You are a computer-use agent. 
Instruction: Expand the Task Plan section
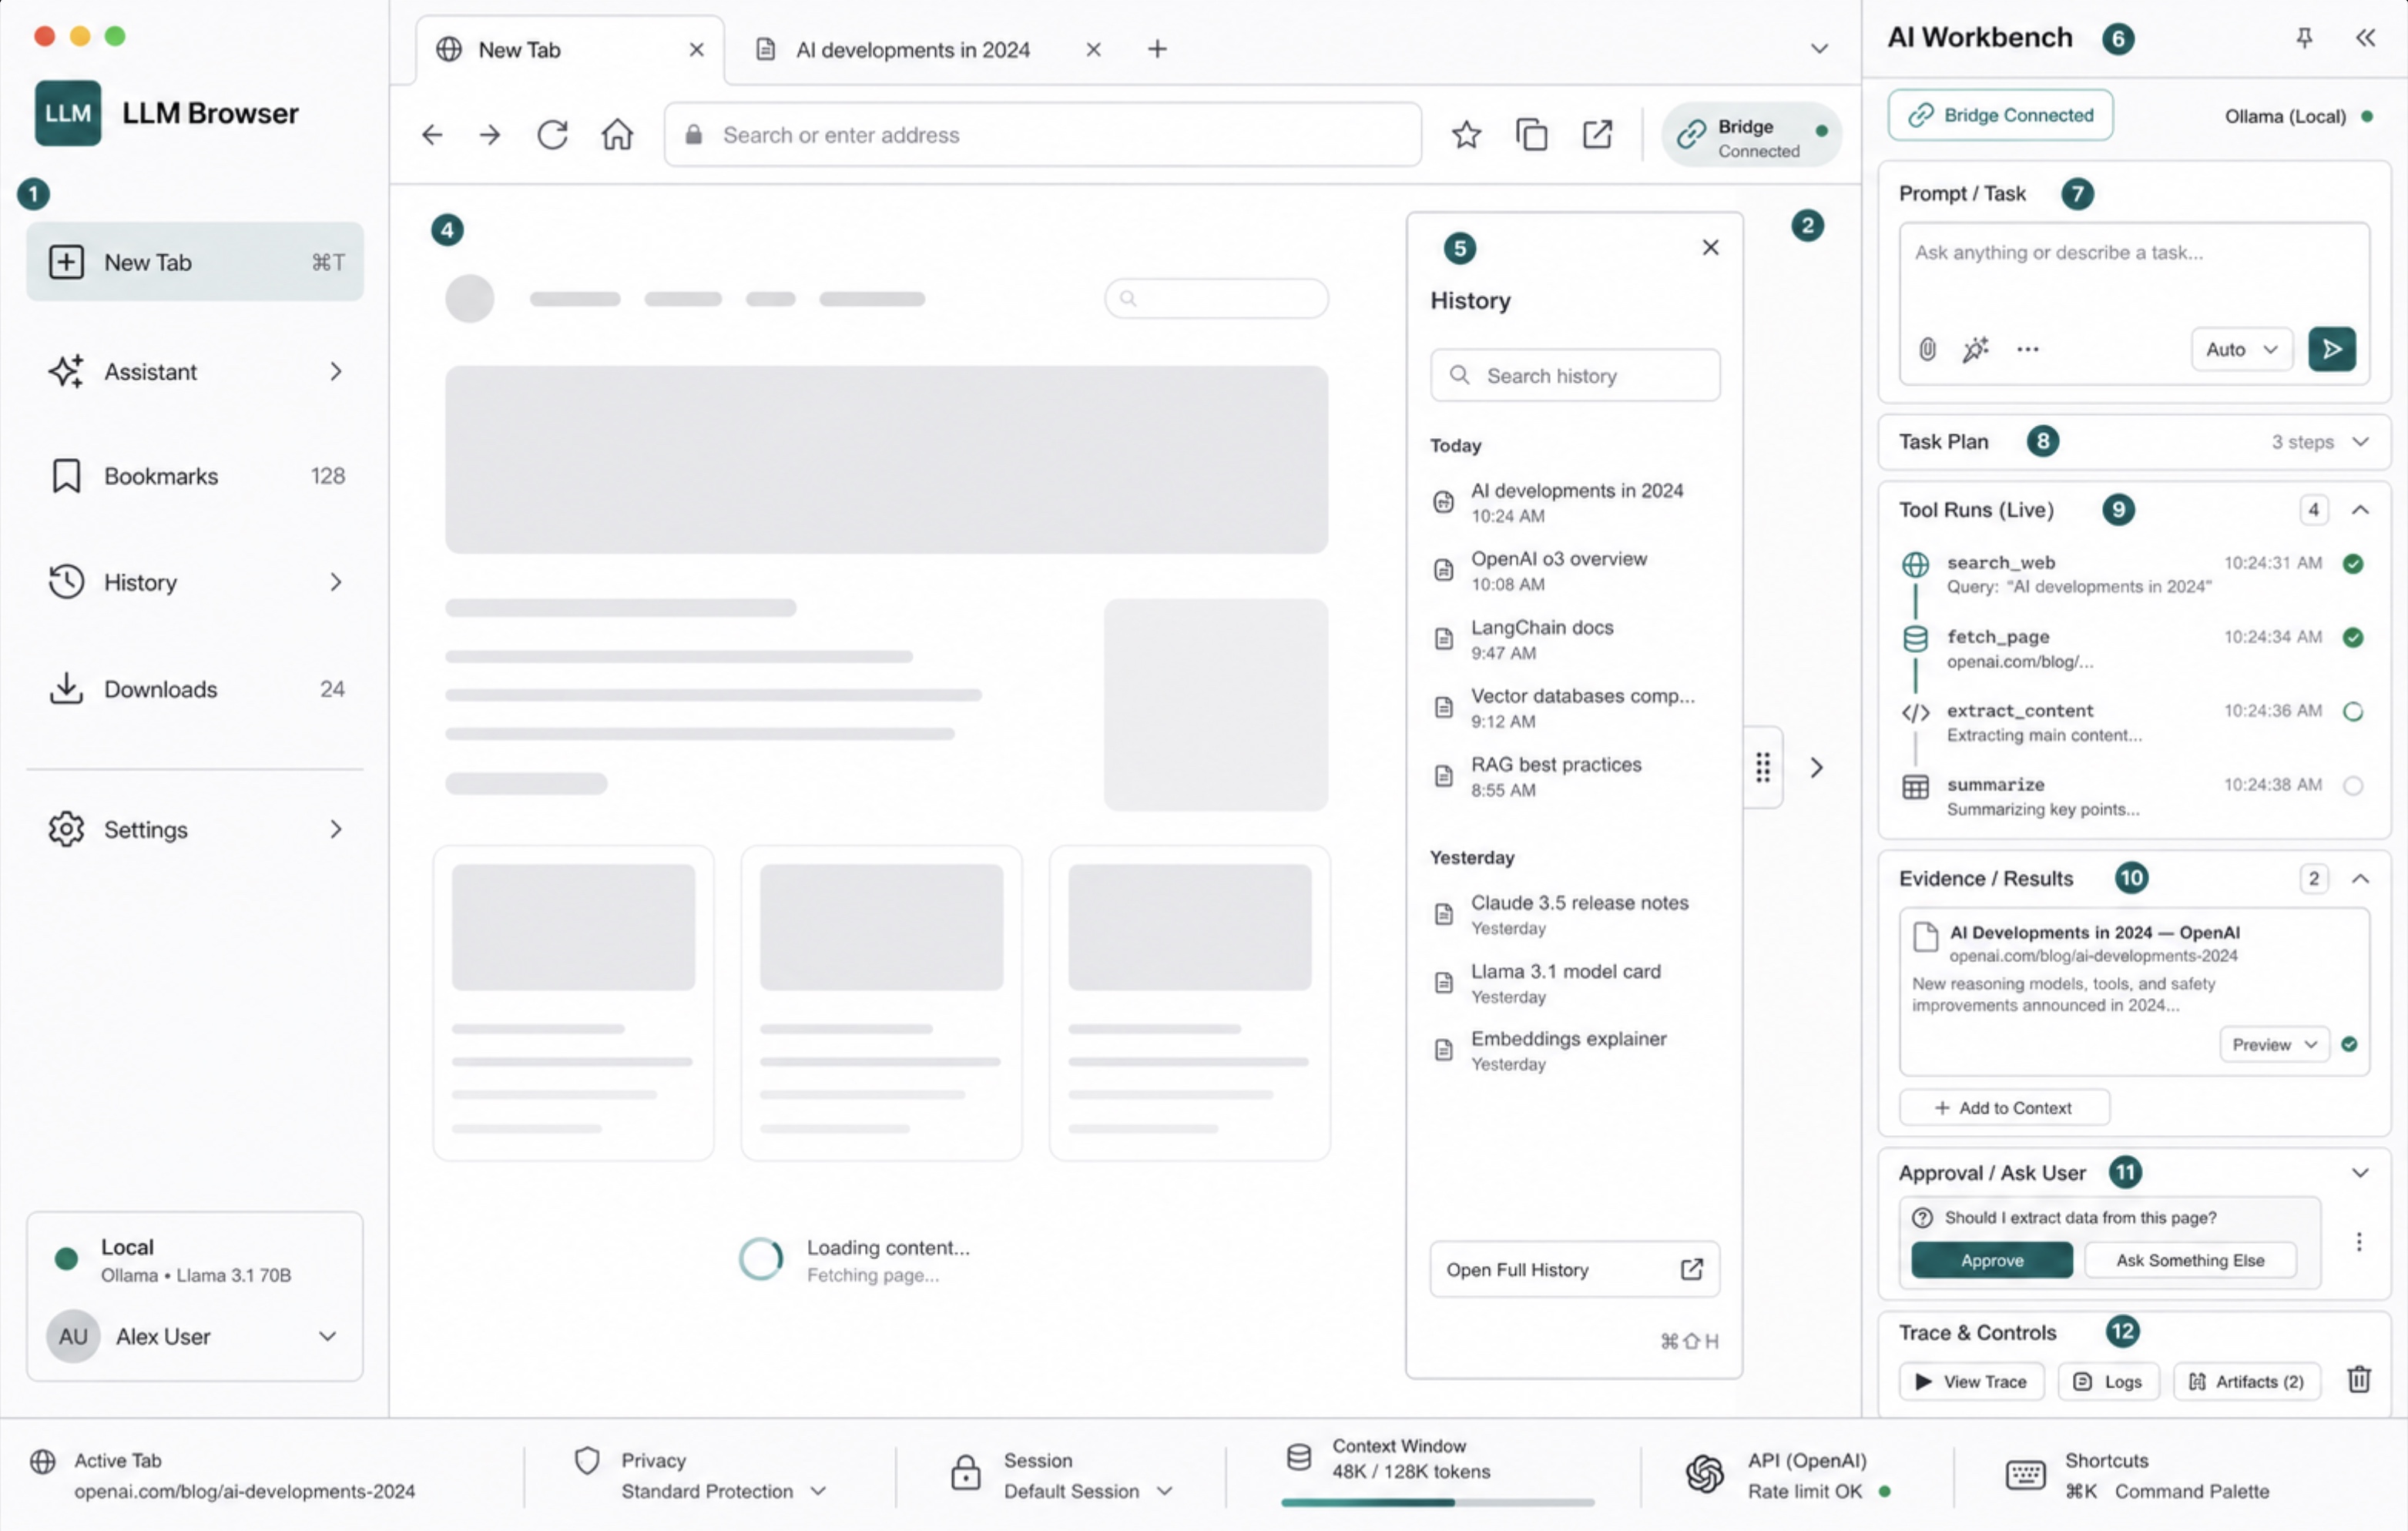tap(2360, 442)
